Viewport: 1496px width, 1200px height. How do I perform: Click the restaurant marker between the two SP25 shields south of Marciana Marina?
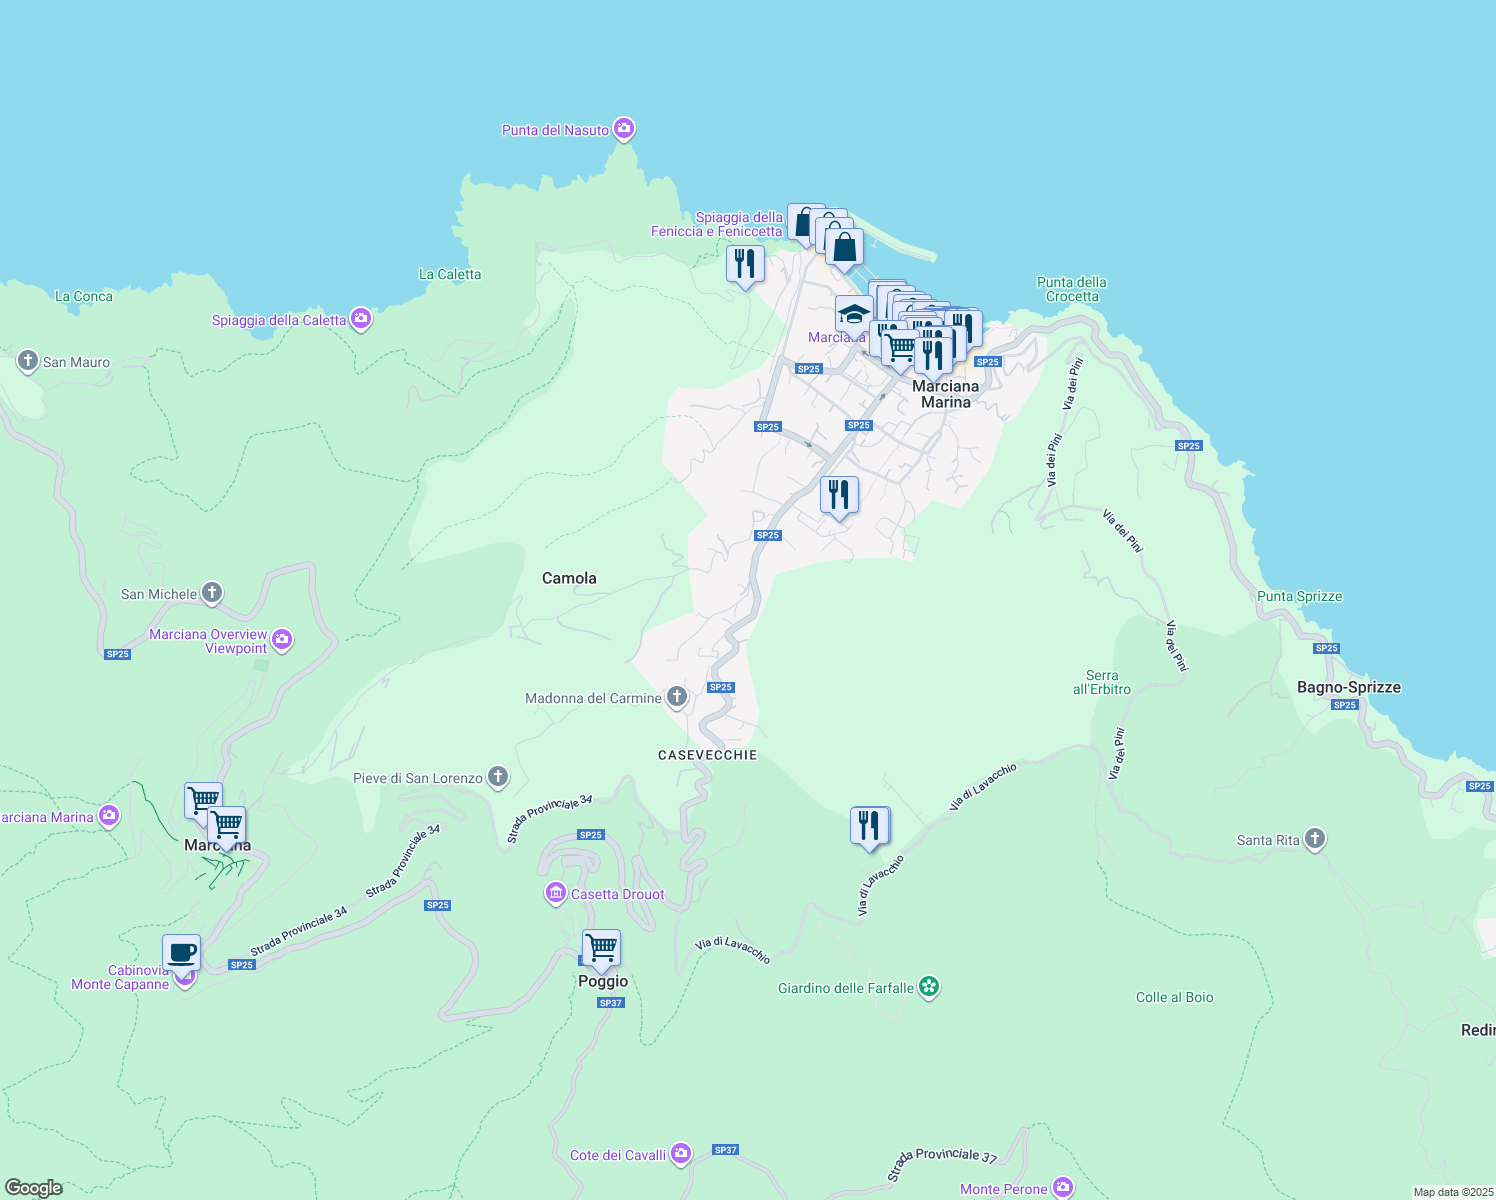[x=840, y=496]
